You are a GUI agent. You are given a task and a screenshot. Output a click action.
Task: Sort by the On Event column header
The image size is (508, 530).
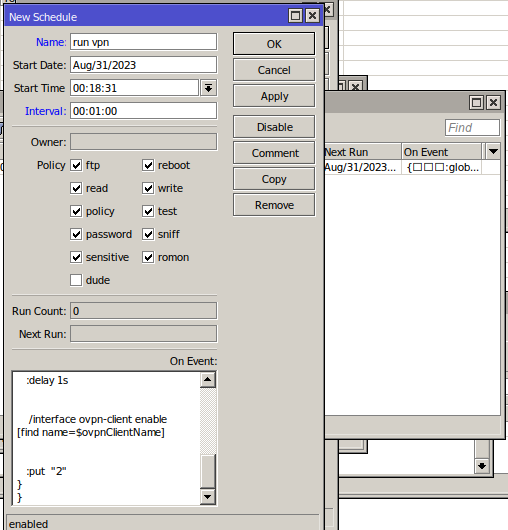[441, 152]
